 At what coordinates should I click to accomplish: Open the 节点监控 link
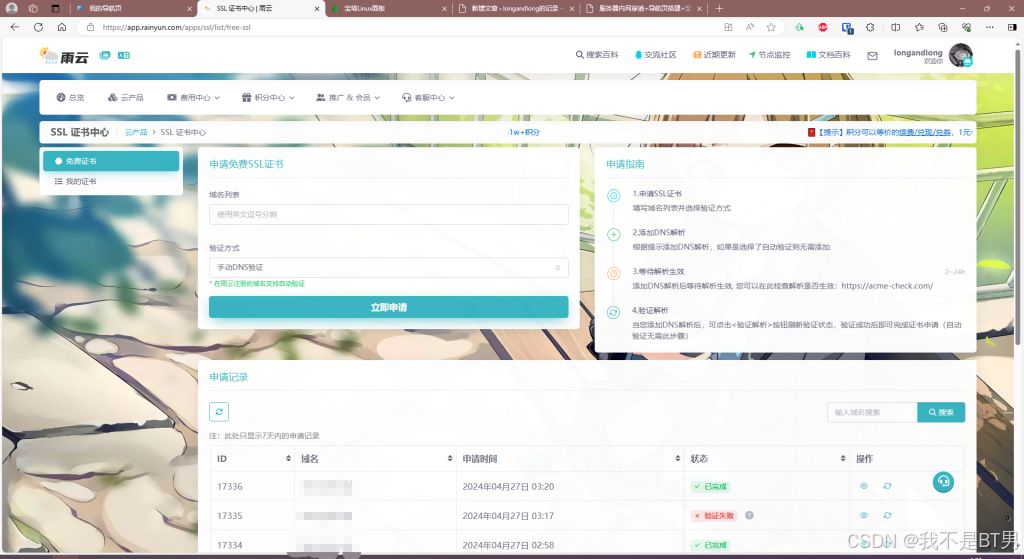[x=769, y=55]
